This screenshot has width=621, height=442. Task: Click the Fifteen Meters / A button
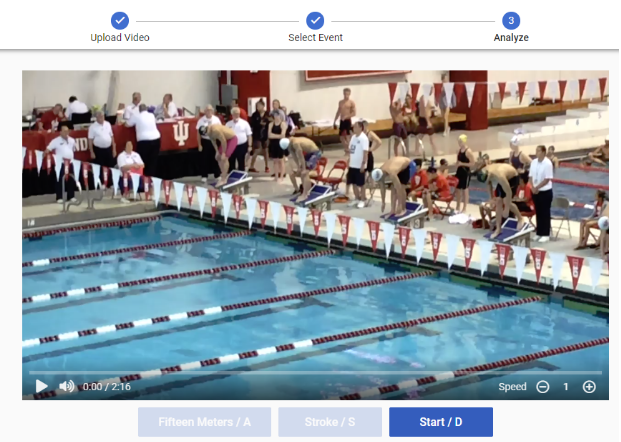204,422
